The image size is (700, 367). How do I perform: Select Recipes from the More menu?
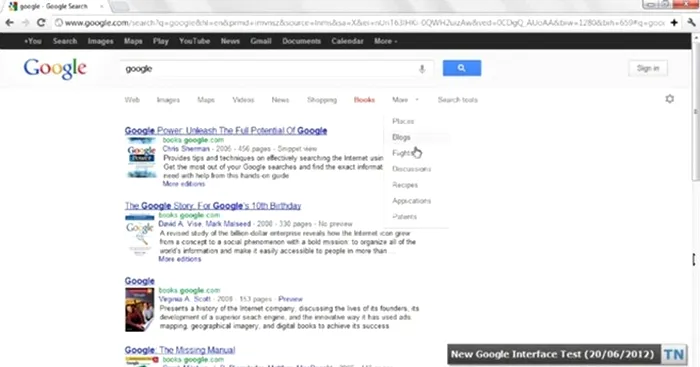(405, 185)
